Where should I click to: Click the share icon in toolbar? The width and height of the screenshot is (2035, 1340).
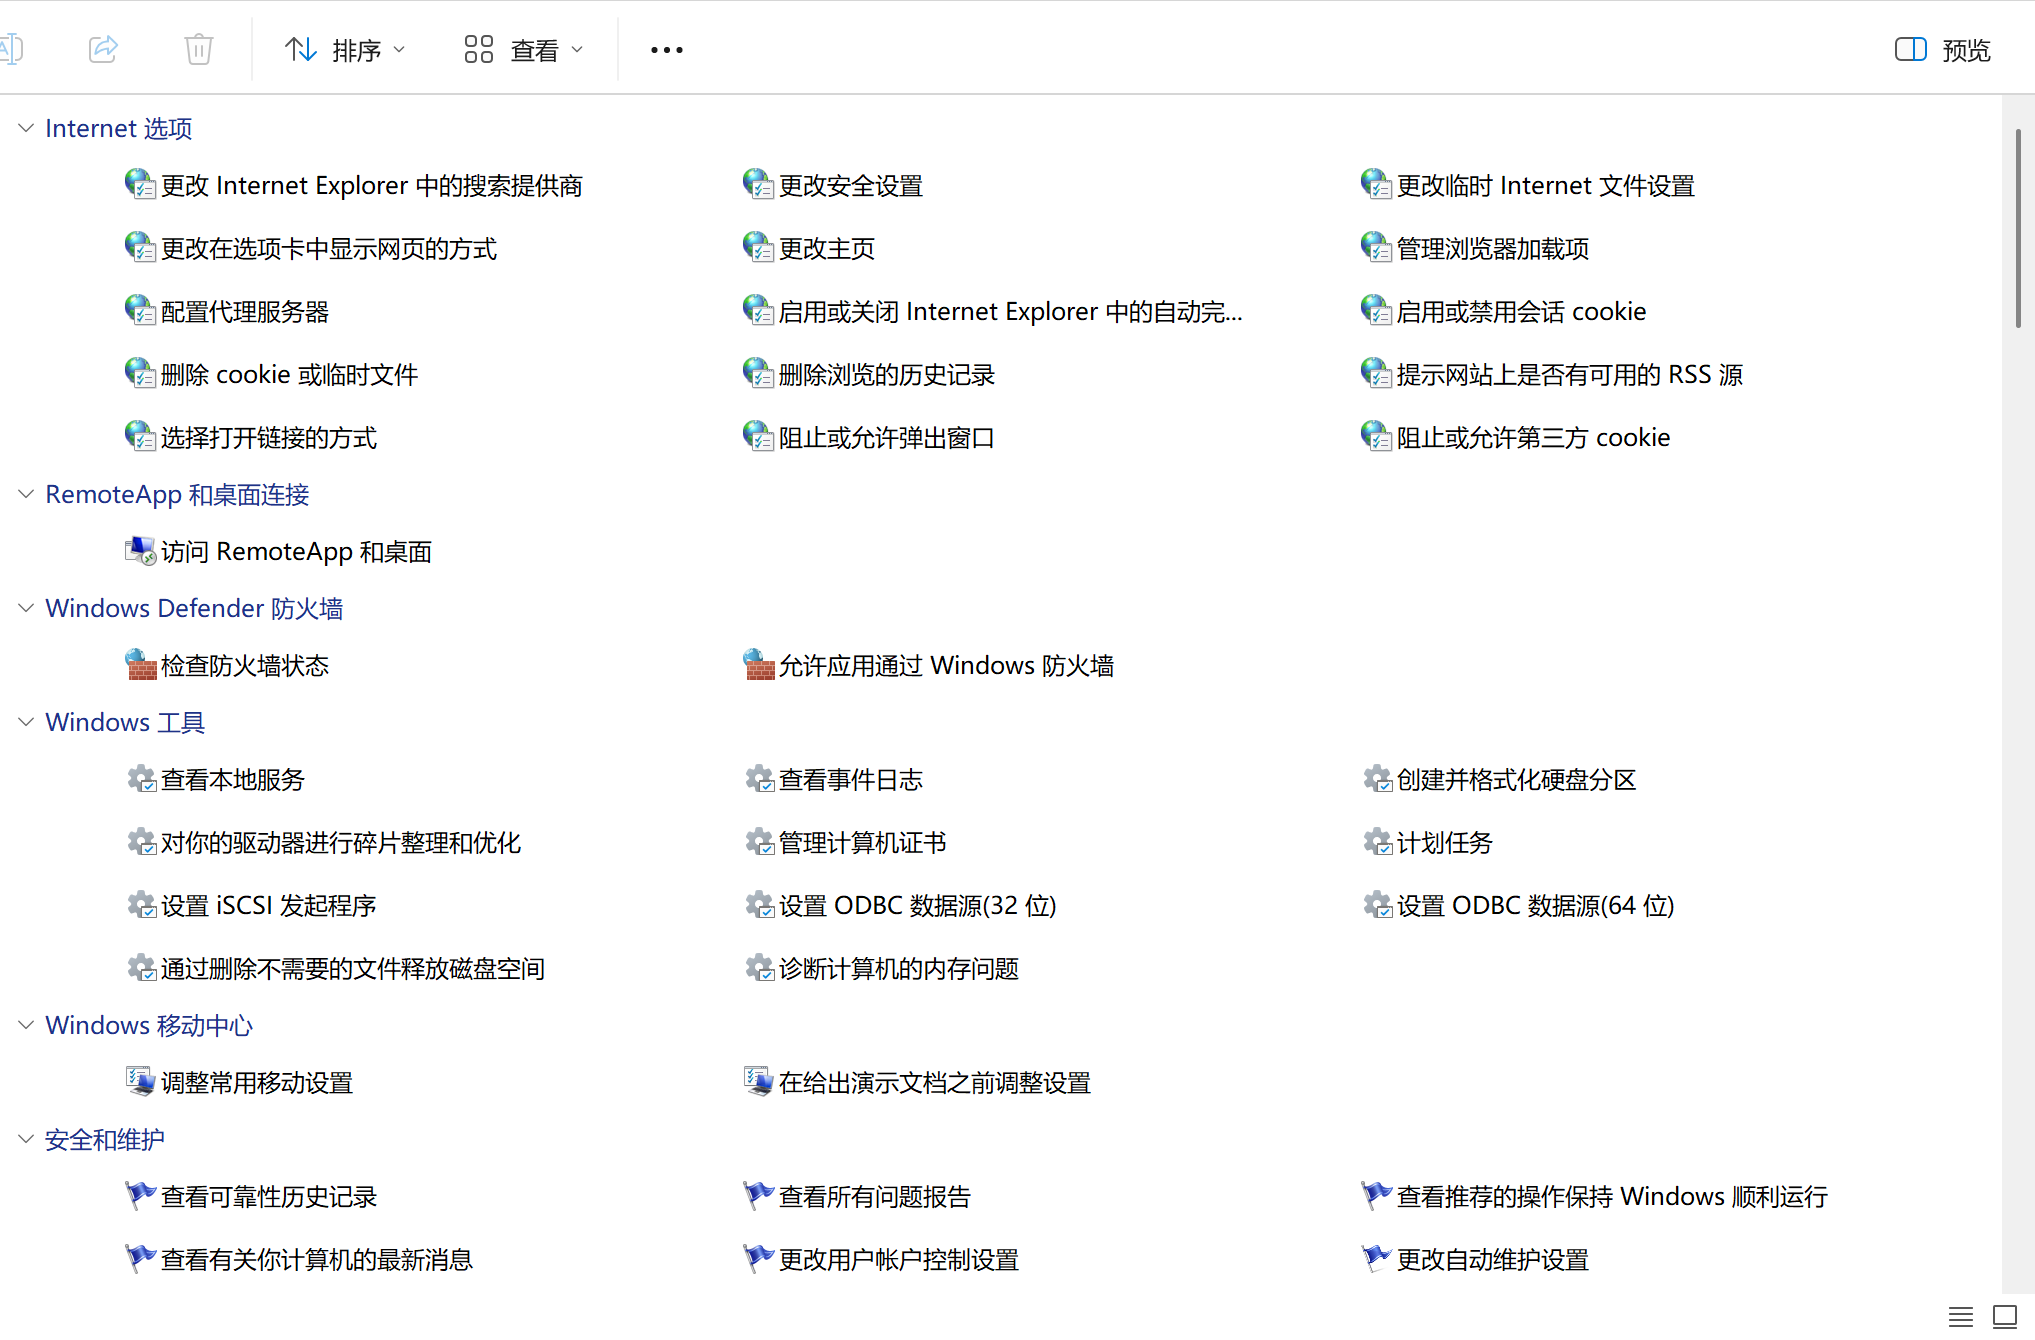103,49
